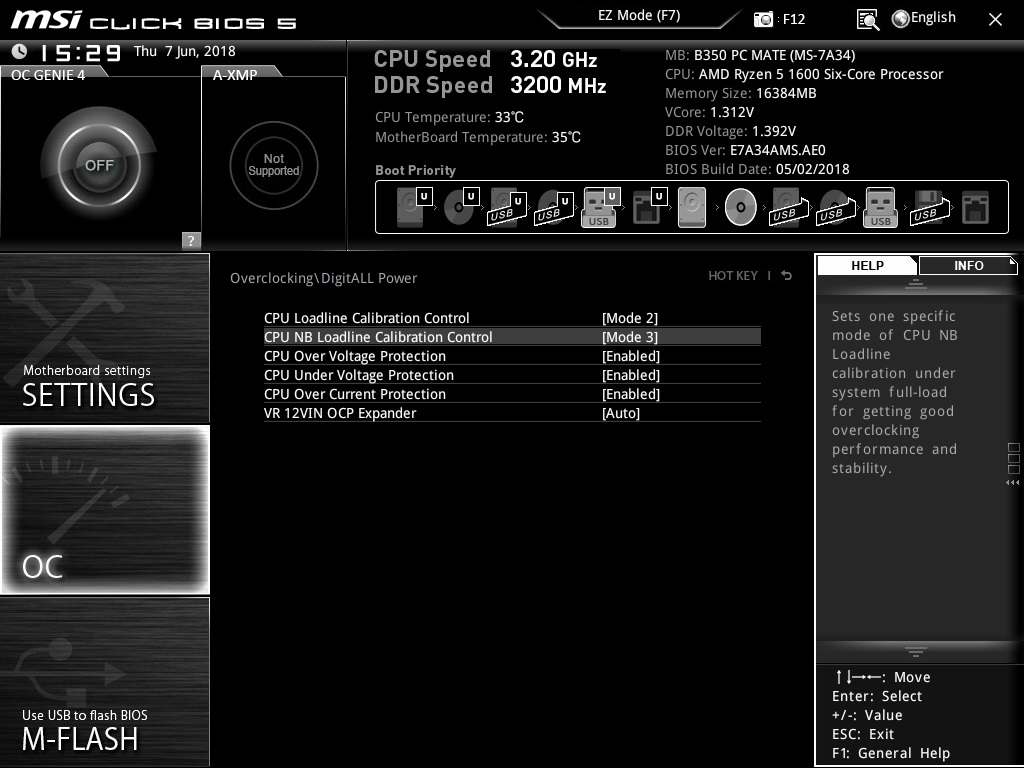Change CPU Over Current Protection [Enabled] value
1024x768 pixels.
631,394
